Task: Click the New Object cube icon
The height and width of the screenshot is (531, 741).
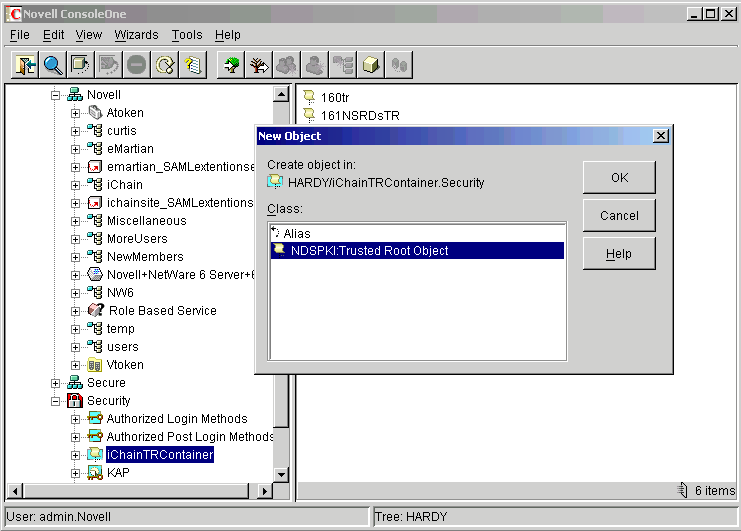Action: click(370, 65)
